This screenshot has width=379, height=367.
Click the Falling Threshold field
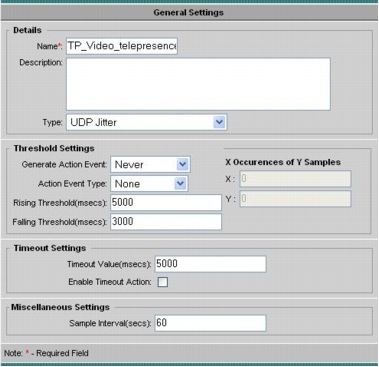166,222
